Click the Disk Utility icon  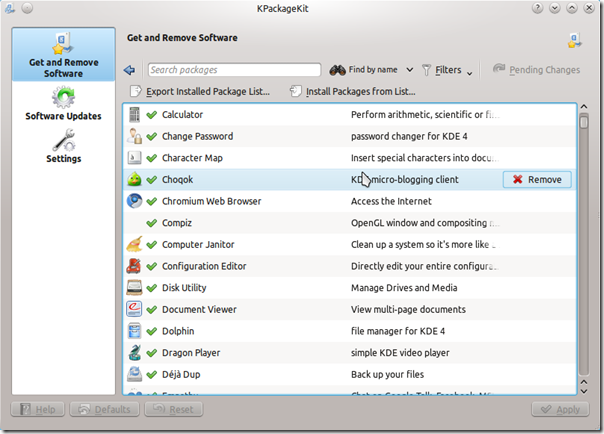[x=135, y=288]
